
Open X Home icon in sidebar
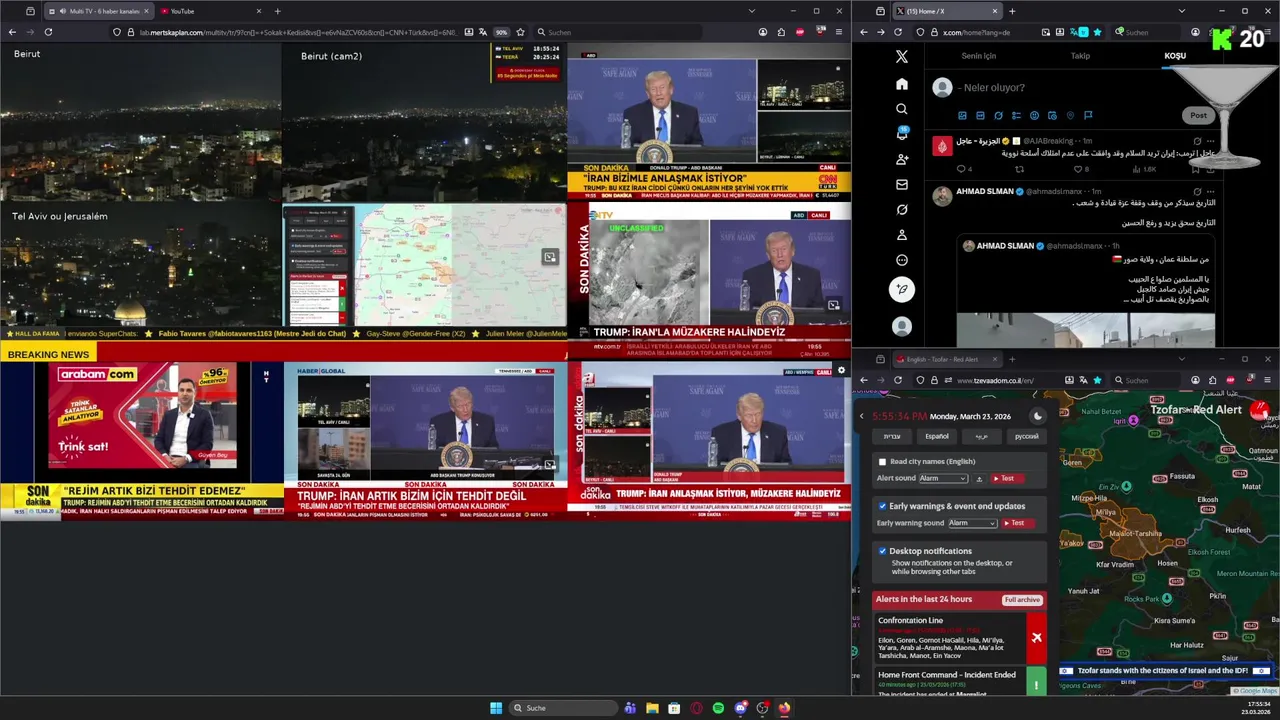coord(902,84)
